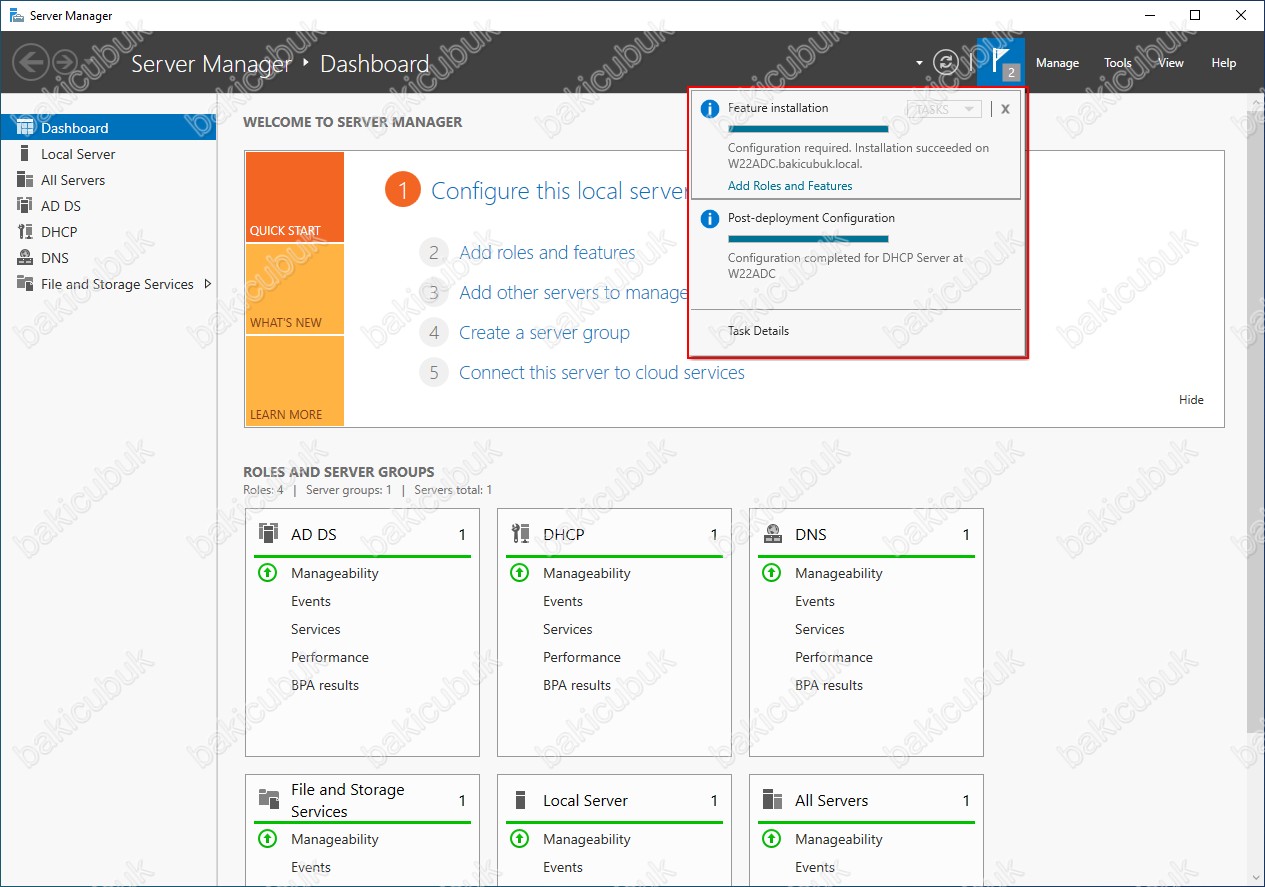Open DHCP Services
This screenshot has height=887, width=1265.
click(568, 629)
